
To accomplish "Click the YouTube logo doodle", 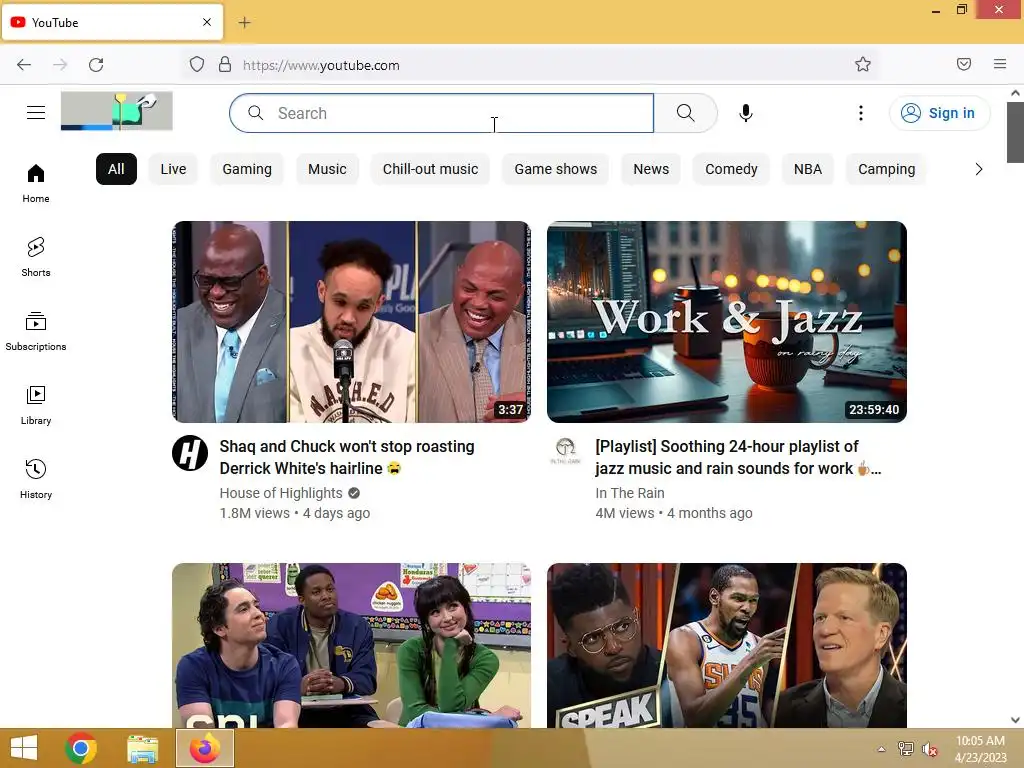I will point(117,111).
